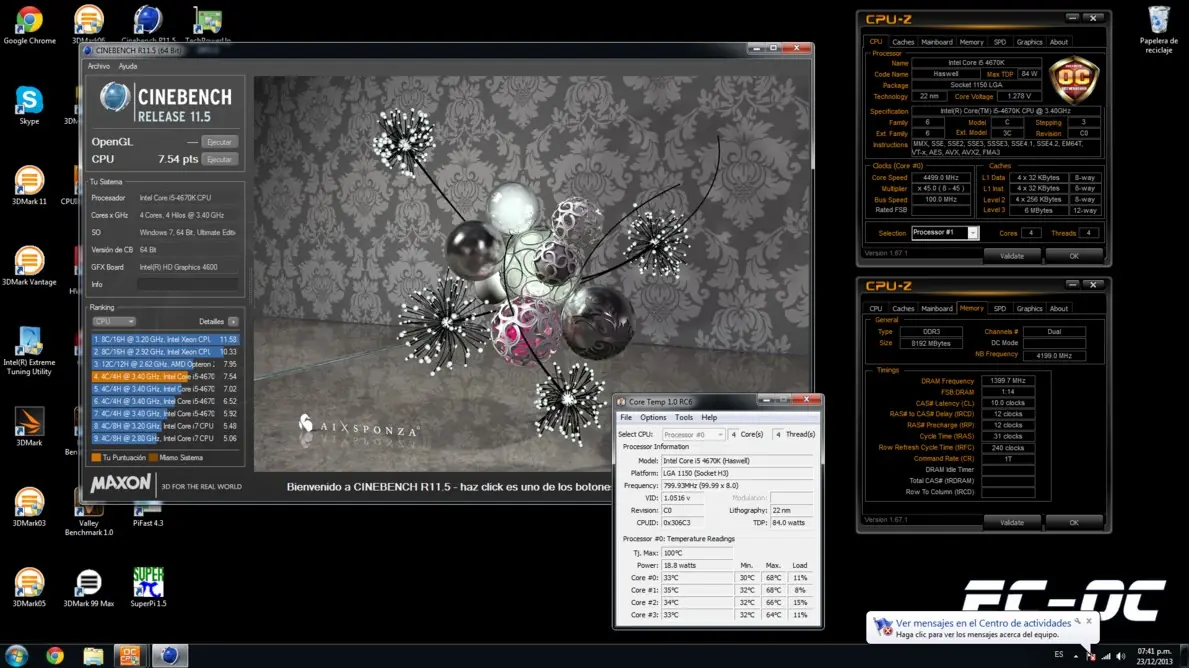Open SuperPi 1.5 desktop icon

click(x=148, y=588)
